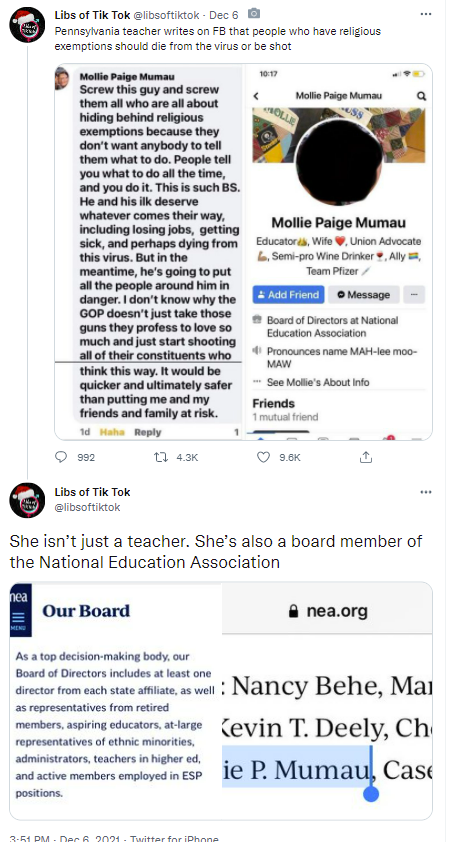This screenshot has width=449, height=842.
Task: Click the Add Friend button in screenshot
Action: point(288,295)
